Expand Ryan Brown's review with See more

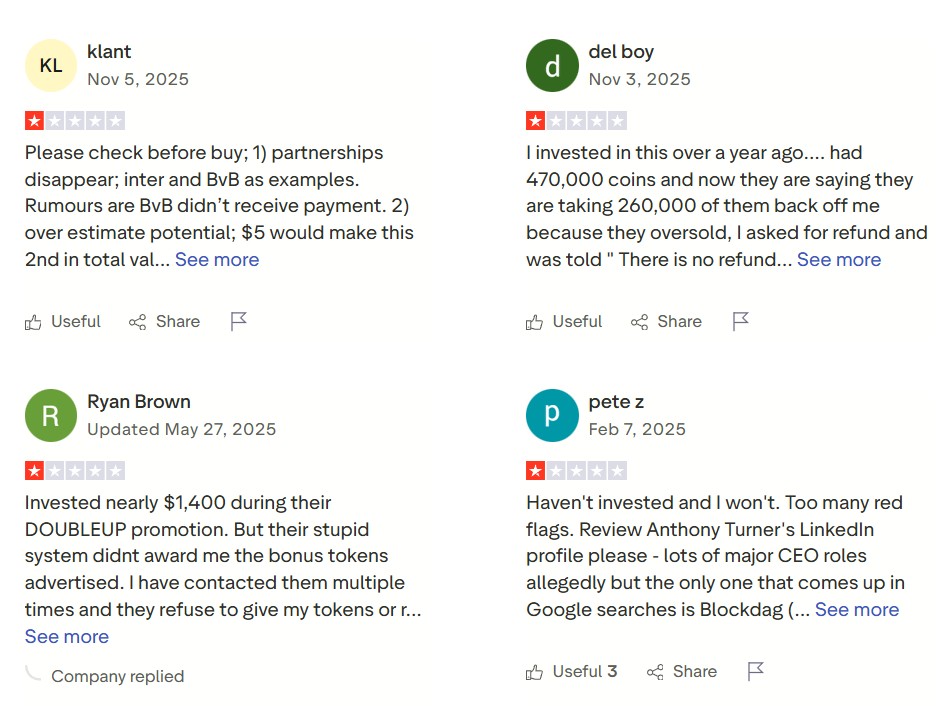point(67,636)
